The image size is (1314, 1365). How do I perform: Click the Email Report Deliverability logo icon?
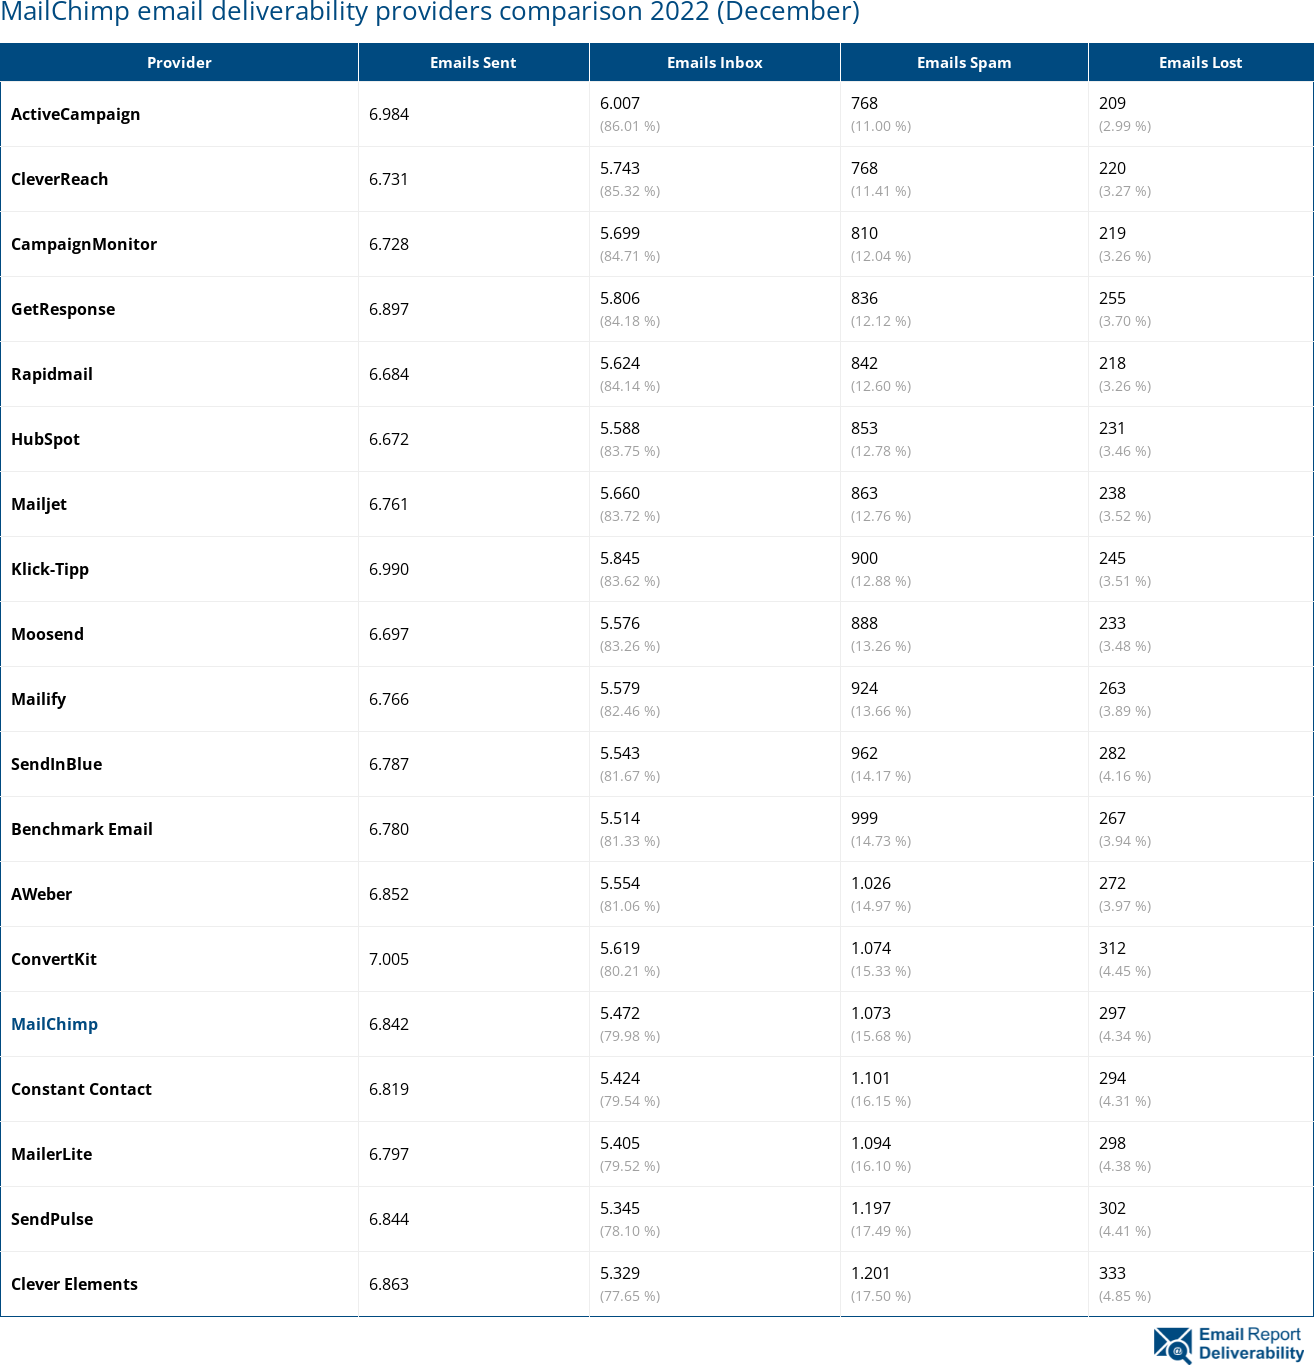[1172, 1345]
